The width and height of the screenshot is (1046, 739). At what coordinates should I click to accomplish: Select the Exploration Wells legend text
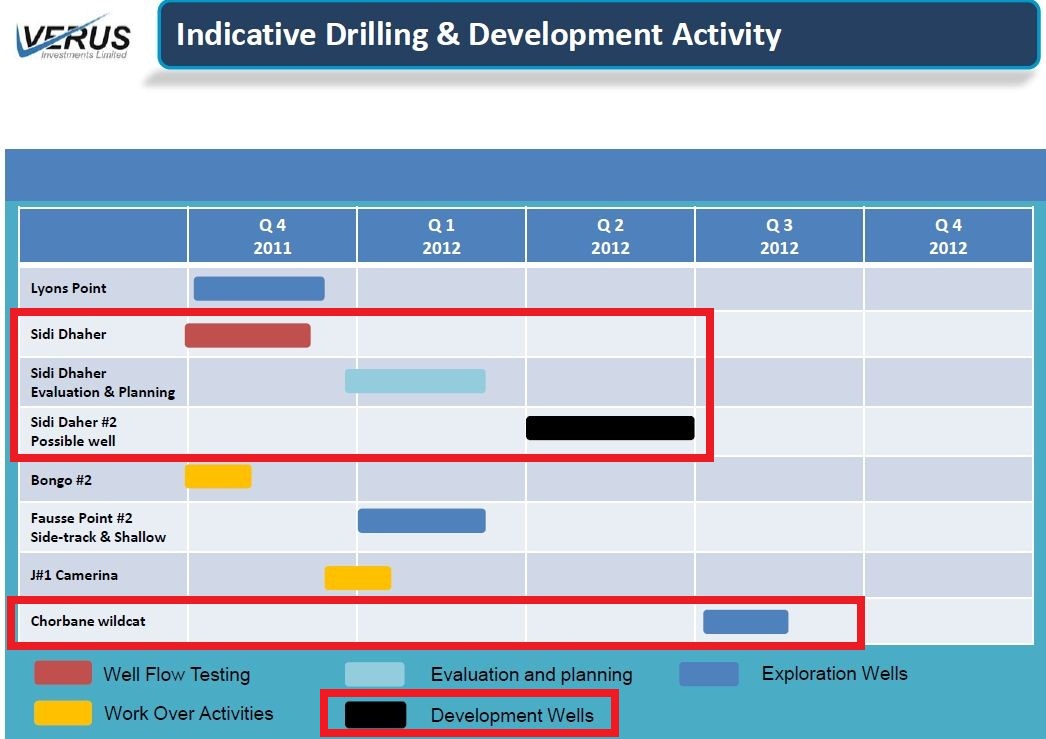835,674
